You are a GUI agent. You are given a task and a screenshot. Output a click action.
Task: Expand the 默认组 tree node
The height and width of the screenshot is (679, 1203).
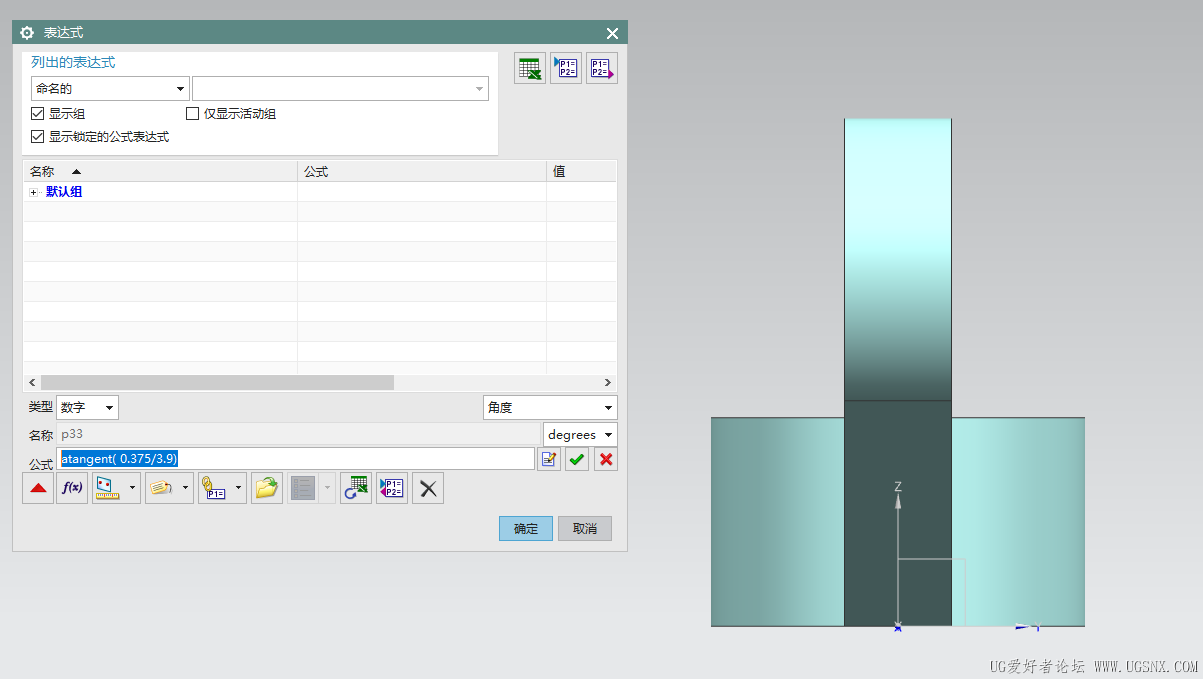pos(34,192)
